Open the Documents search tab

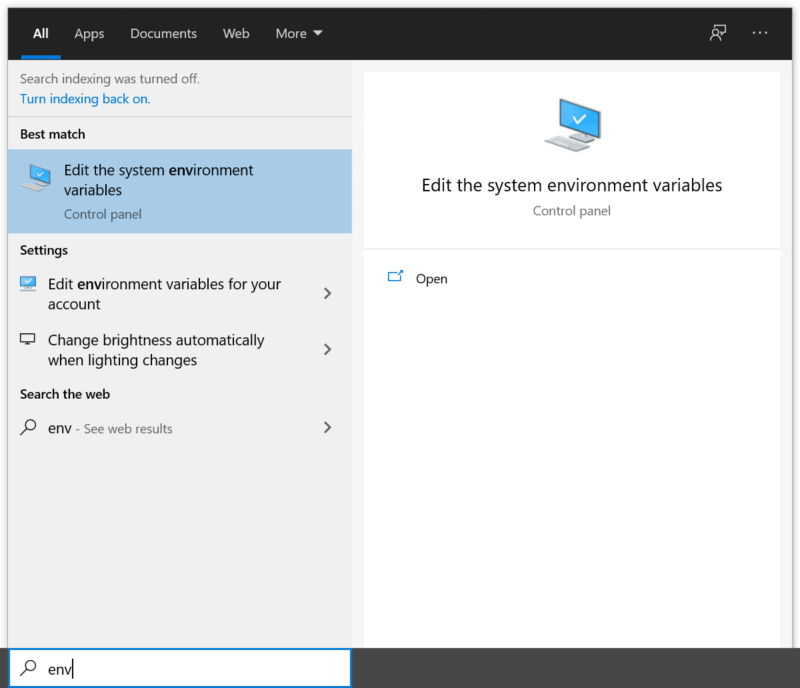[x=163, y=34]
